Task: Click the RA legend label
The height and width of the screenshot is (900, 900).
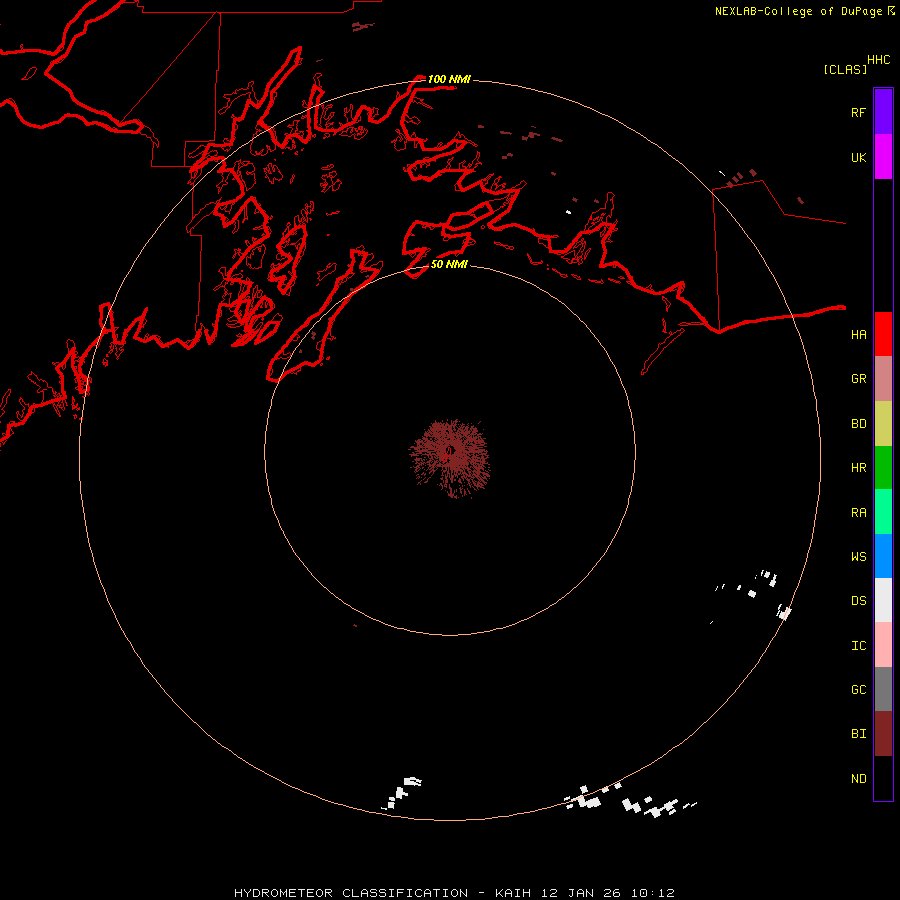Action: click(858, 512)
